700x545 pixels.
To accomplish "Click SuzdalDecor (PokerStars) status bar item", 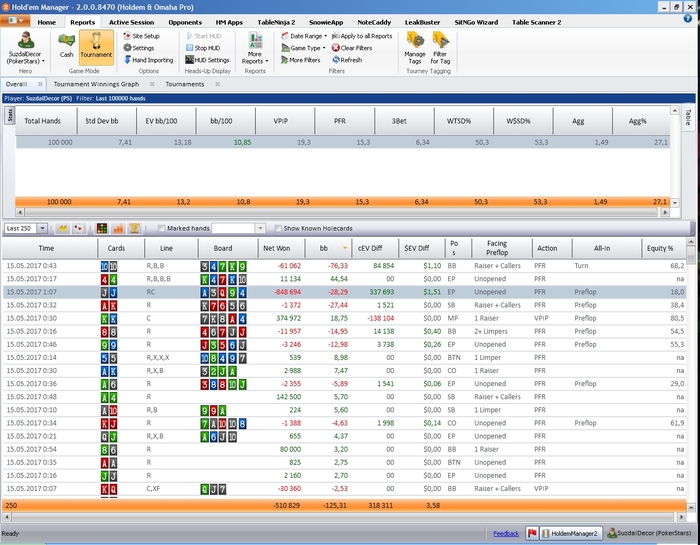I will click(x=649, y=533).
